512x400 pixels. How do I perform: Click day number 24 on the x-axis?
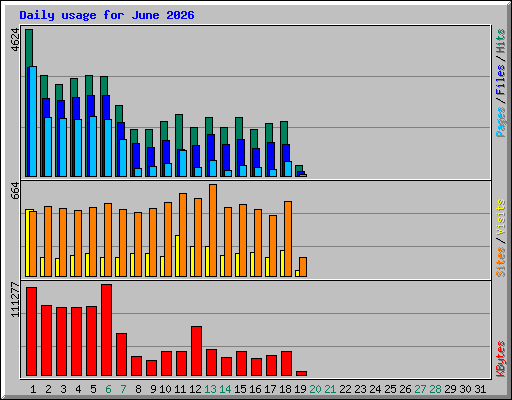pos(375,389)
